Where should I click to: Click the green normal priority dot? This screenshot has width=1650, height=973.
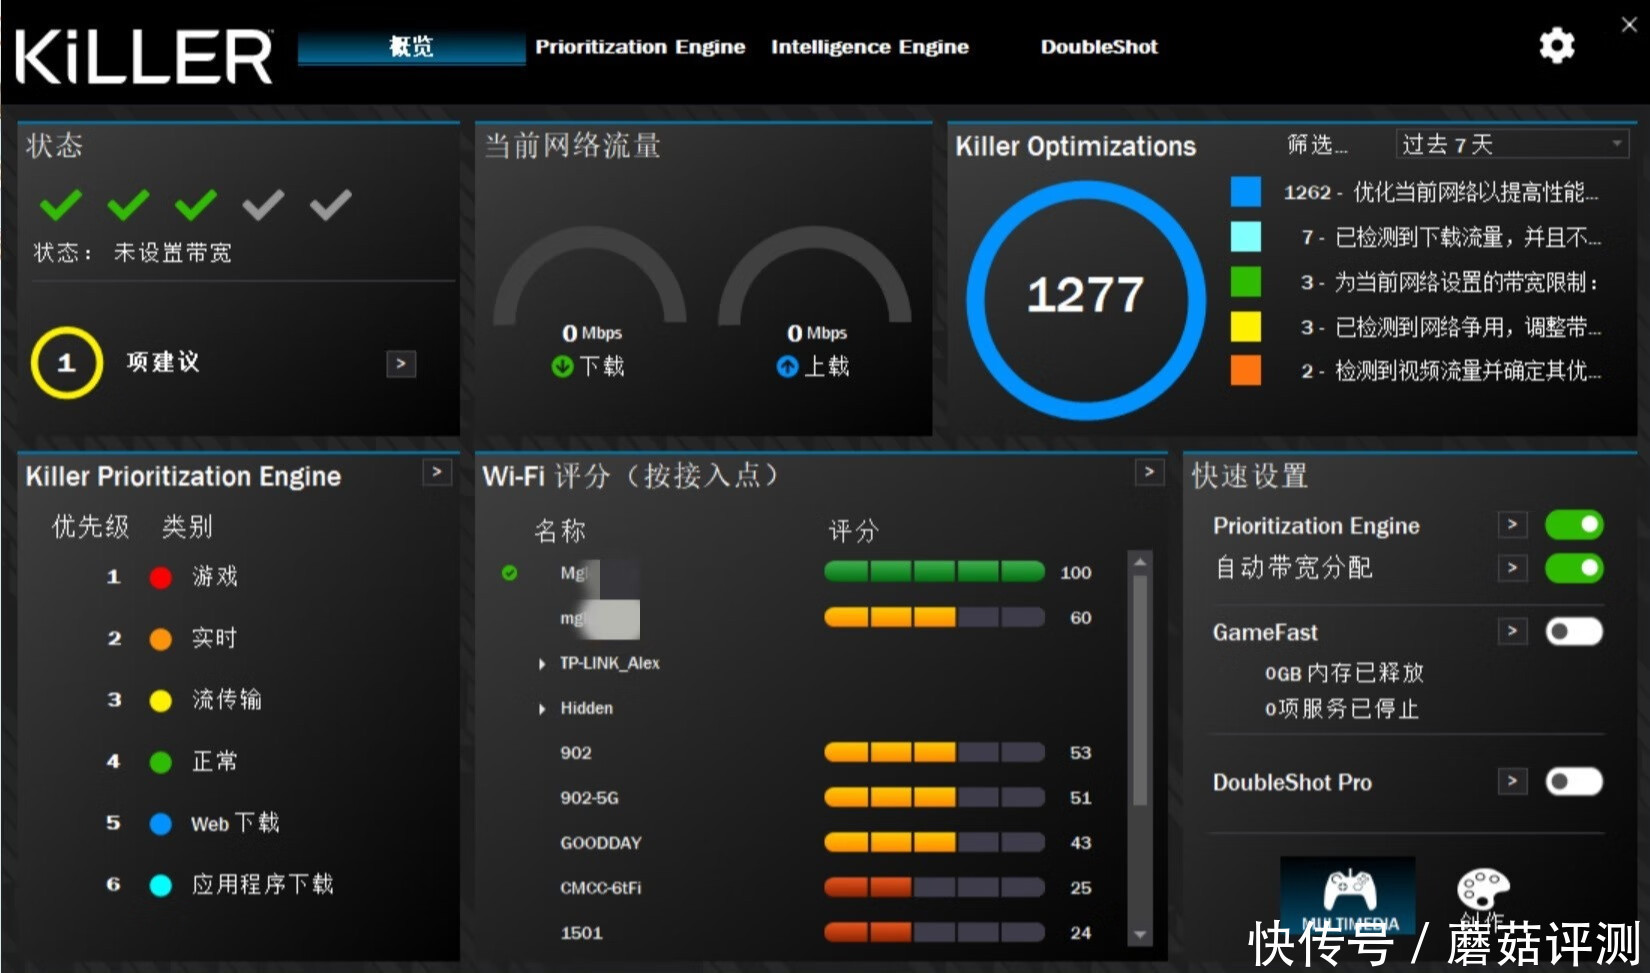point(160,762)
